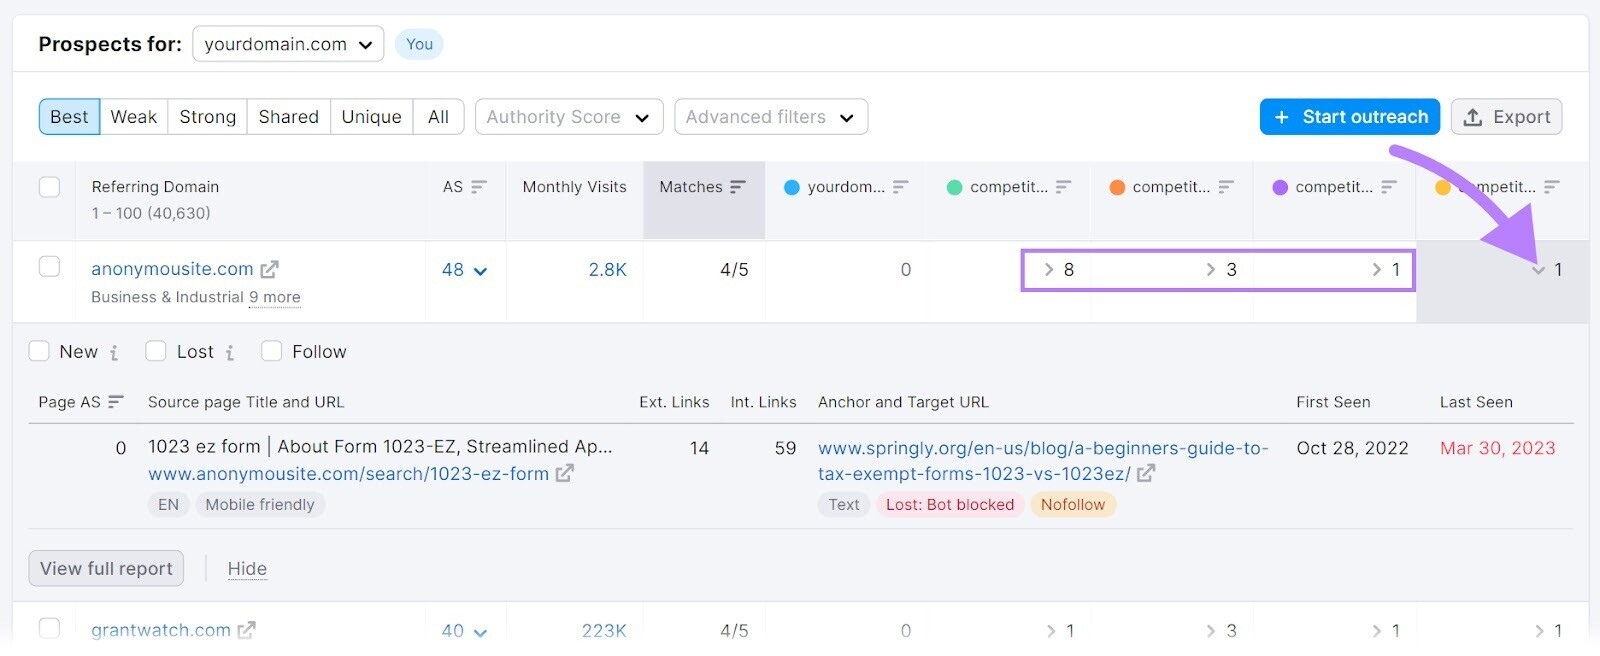The width and height of the screenshot is (1600, 656).
Task: Open springly.org target URL external icon
Action: [1146, 473]
